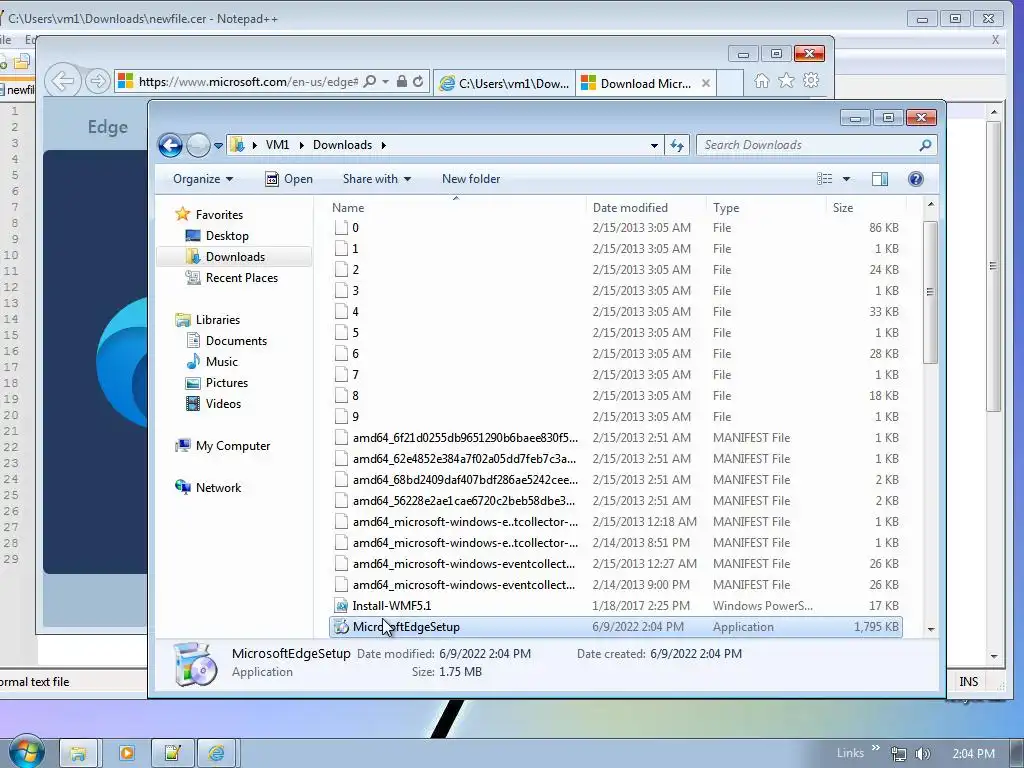The width and height of the screenshot is (1024, 768).
Task: Click Windows Start button
Action: [27, 752]
